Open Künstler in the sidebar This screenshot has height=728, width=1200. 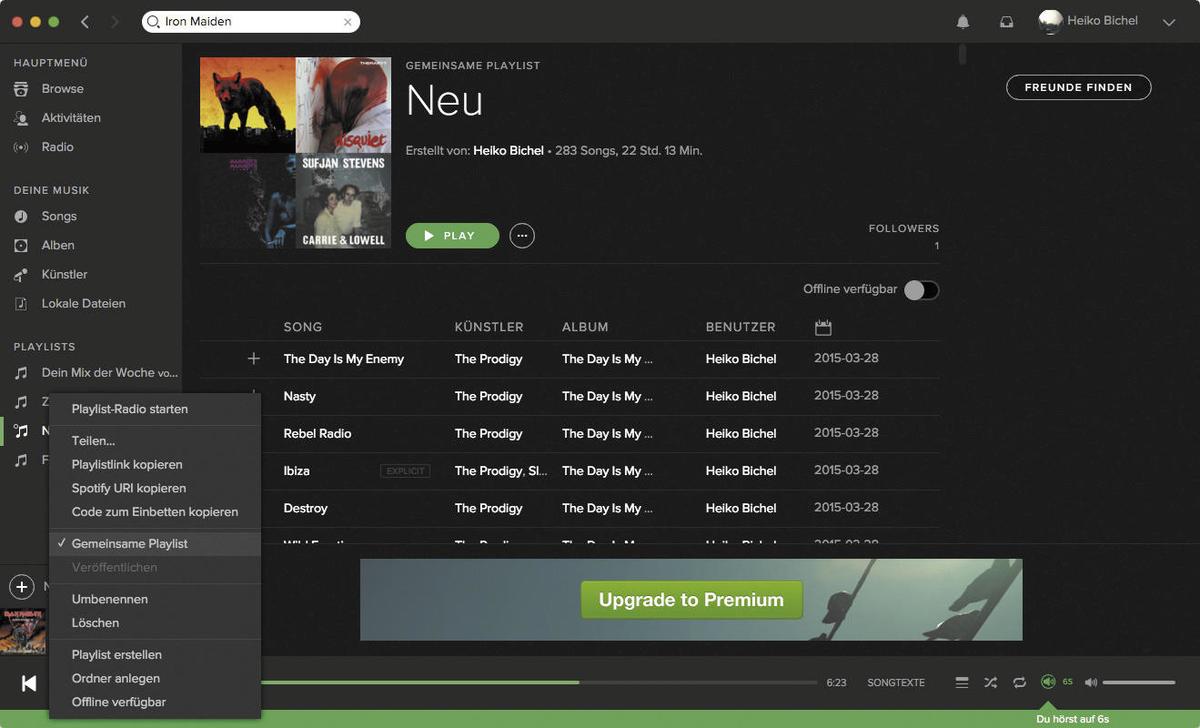pyautogui.click(x=64, y=274)
